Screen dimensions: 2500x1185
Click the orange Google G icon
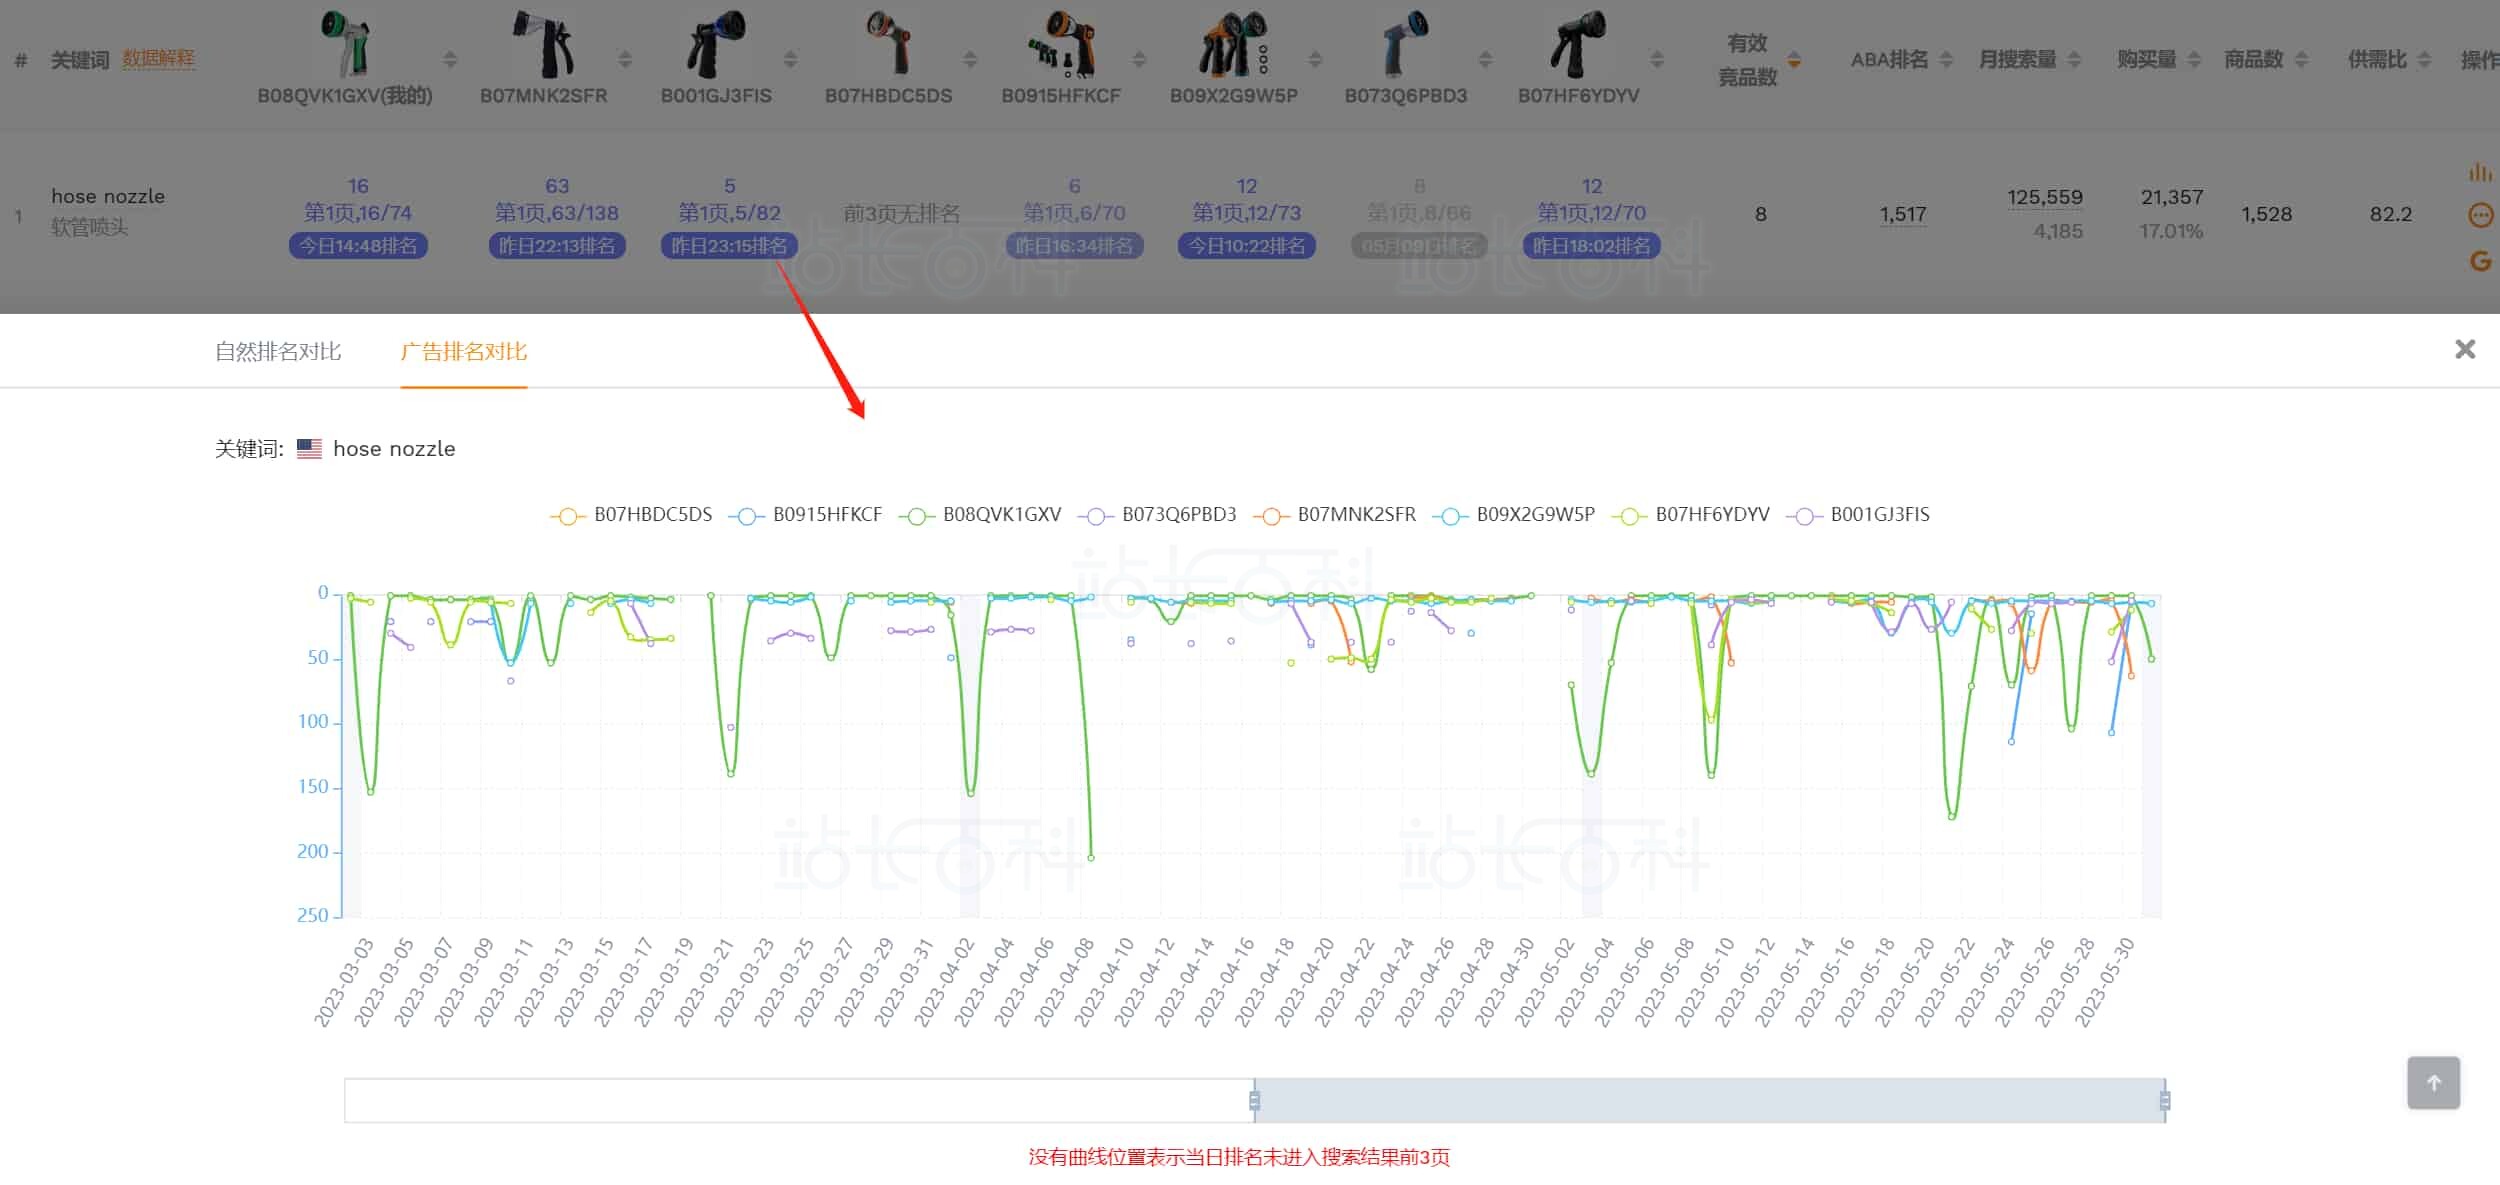click(2480, 261)
